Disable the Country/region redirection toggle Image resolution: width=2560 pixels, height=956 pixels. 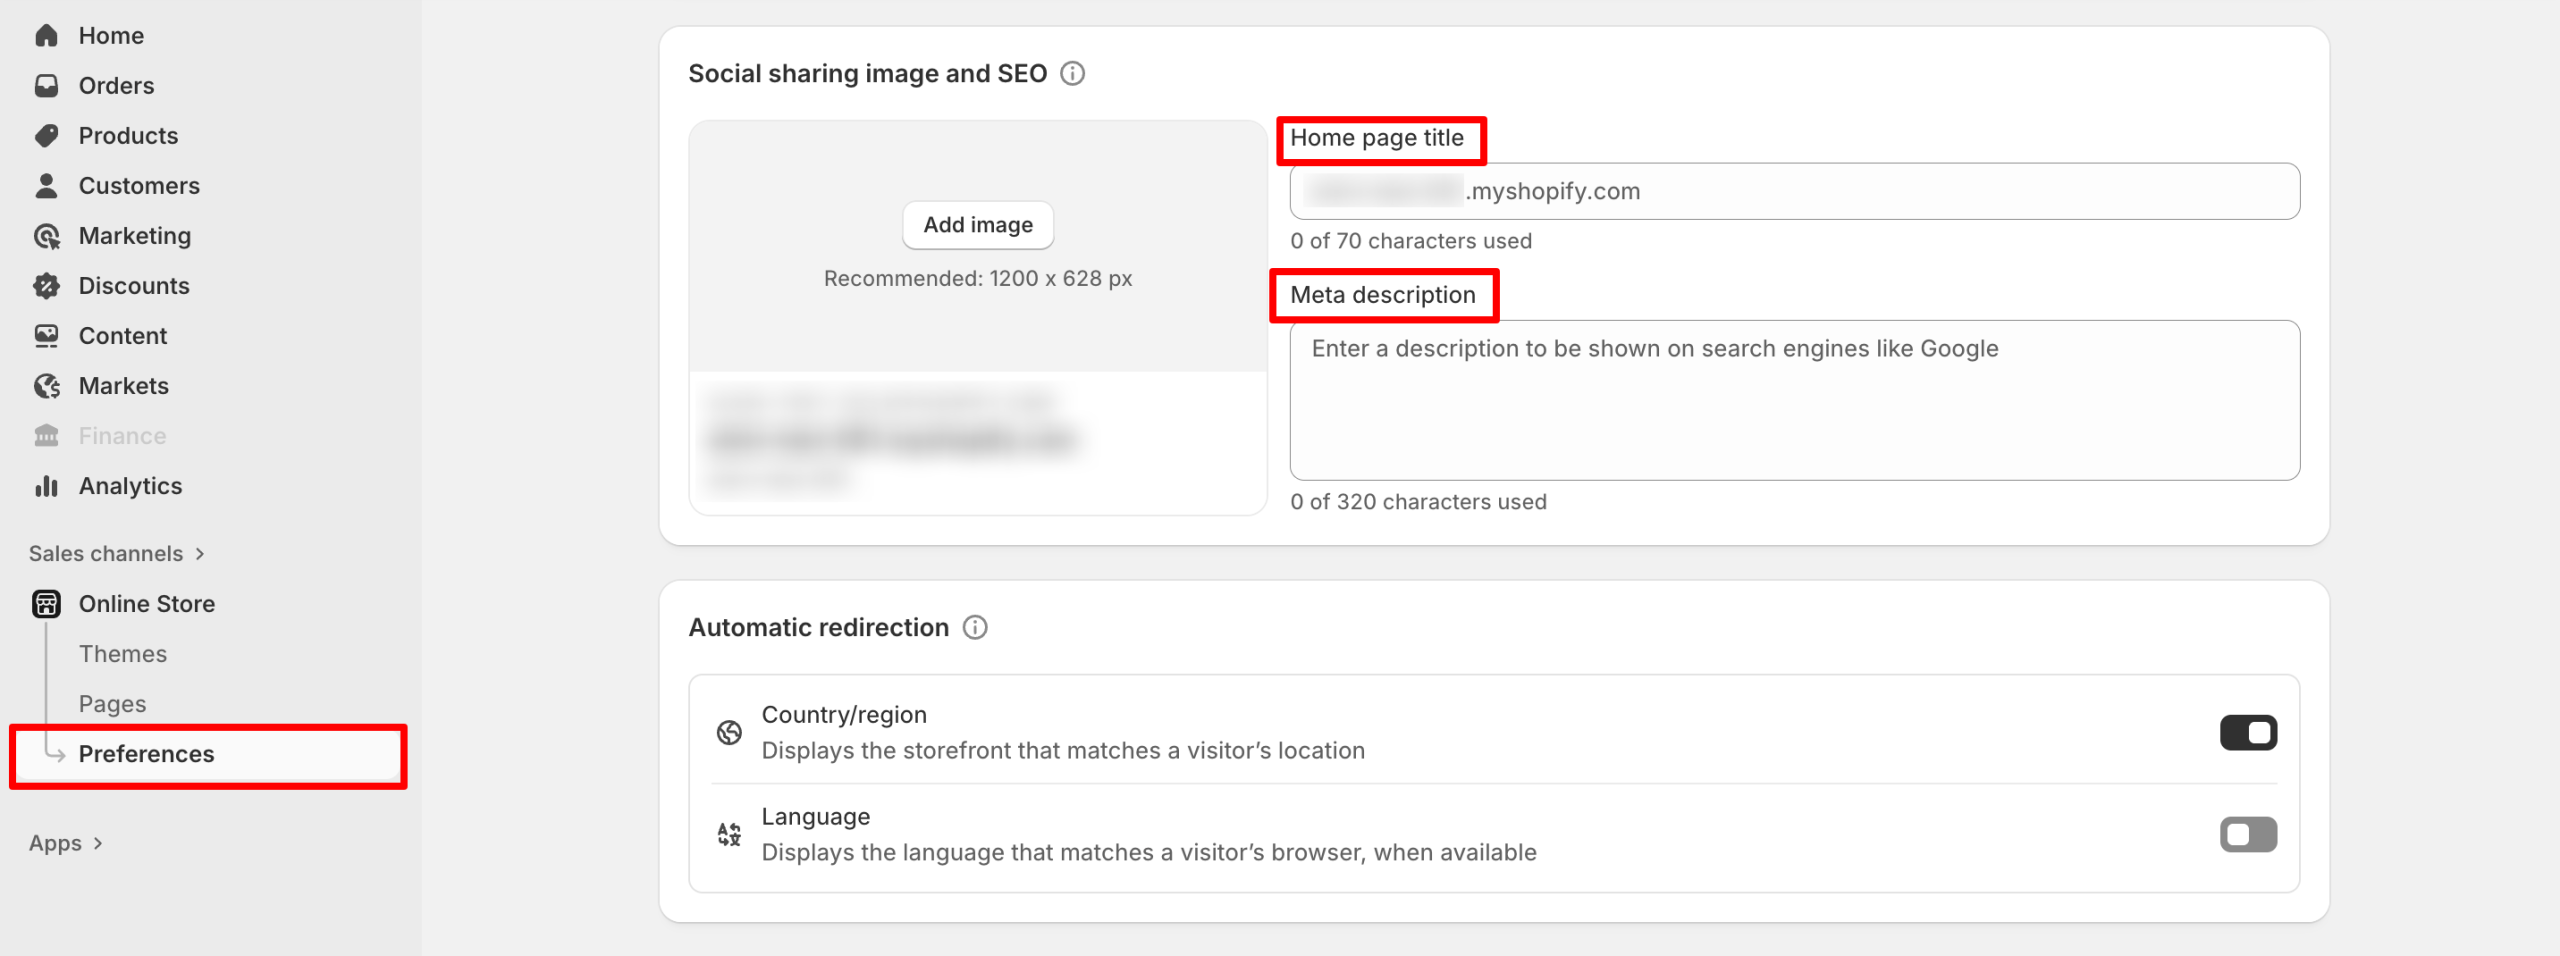click(x=2248, y=731)
